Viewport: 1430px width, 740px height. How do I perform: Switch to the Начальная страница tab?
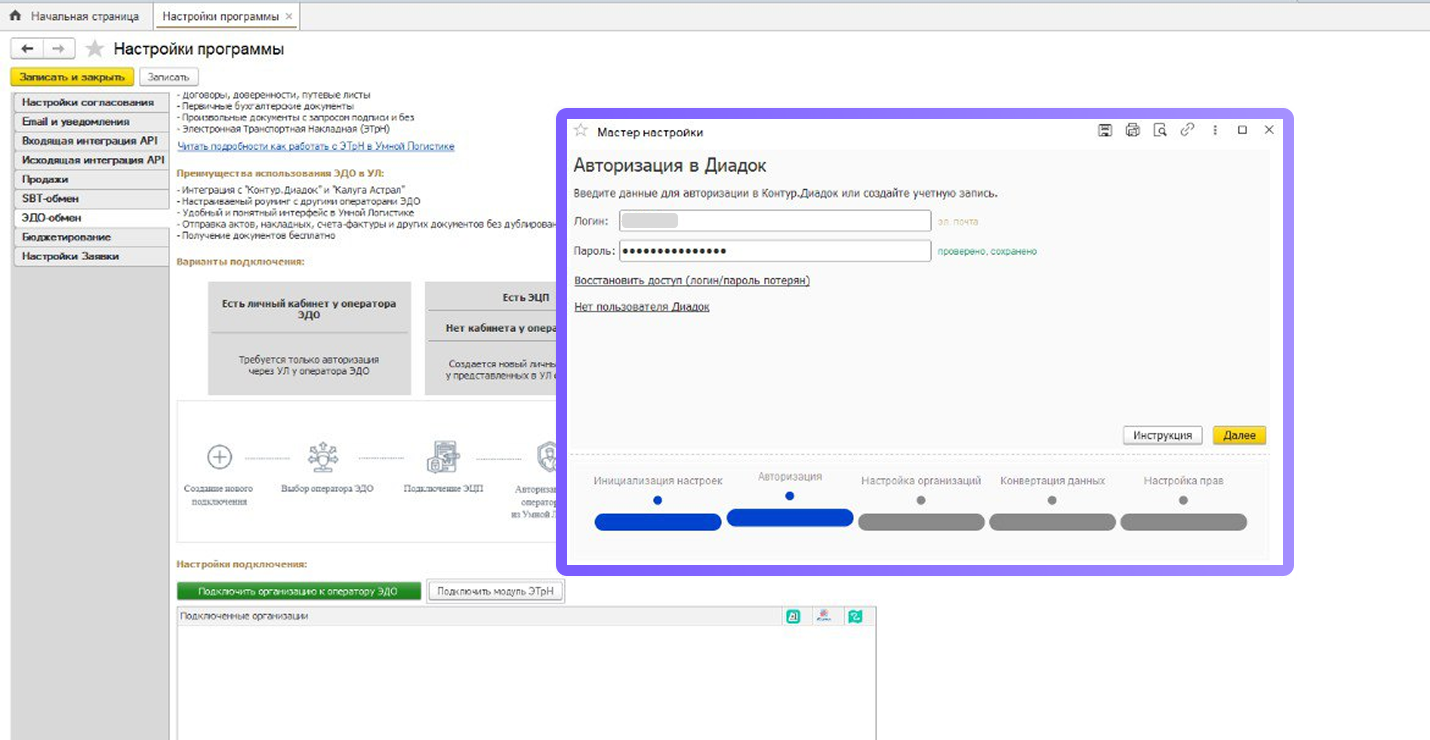(x=77, y=17)
